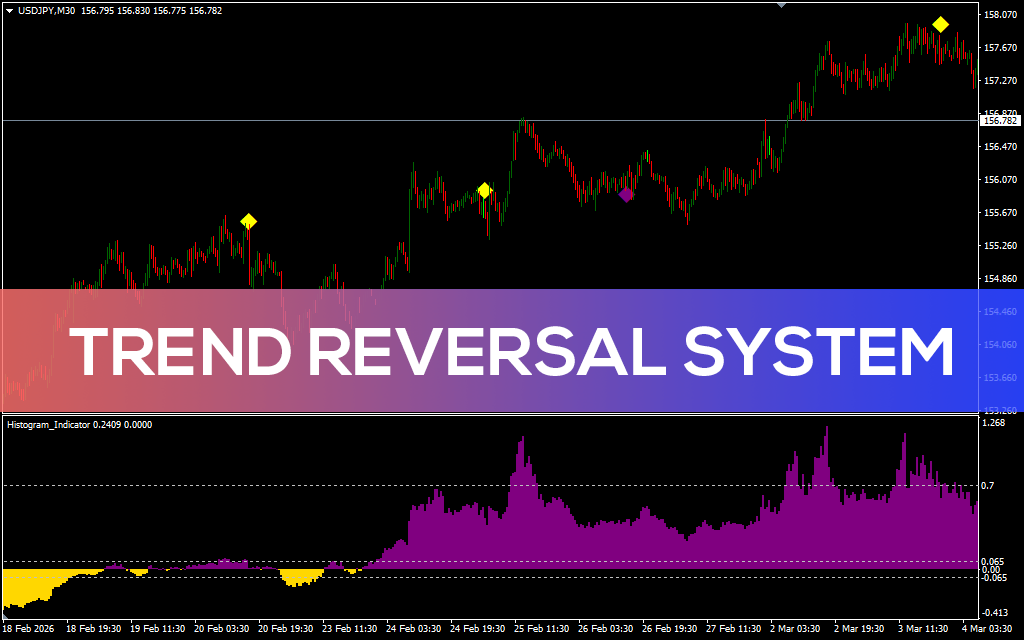Click the TREND REVERSAL SYSTEM banner text

click(x=512, y=352)
